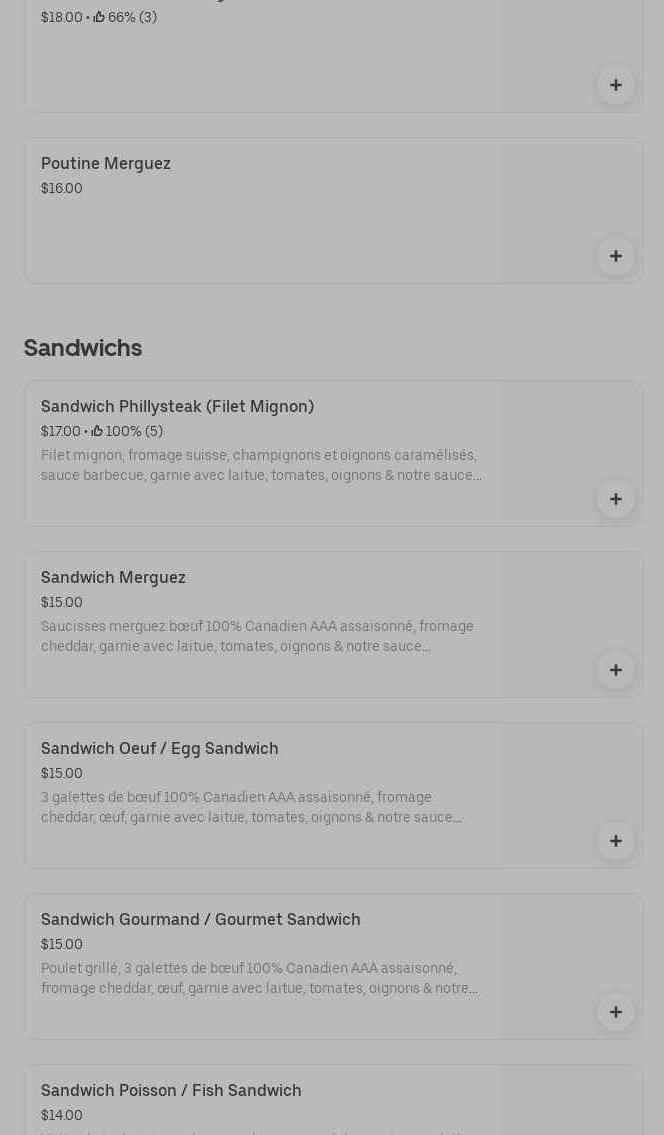
Task: Open Sandwich Oeuf / Egg Sandwich title
Action: pos(159,748)
